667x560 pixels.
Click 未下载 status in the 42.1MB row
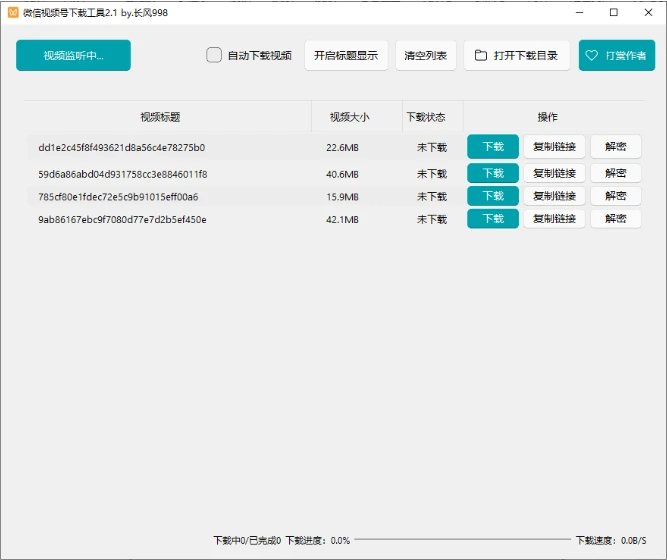[x=432, y=220]
